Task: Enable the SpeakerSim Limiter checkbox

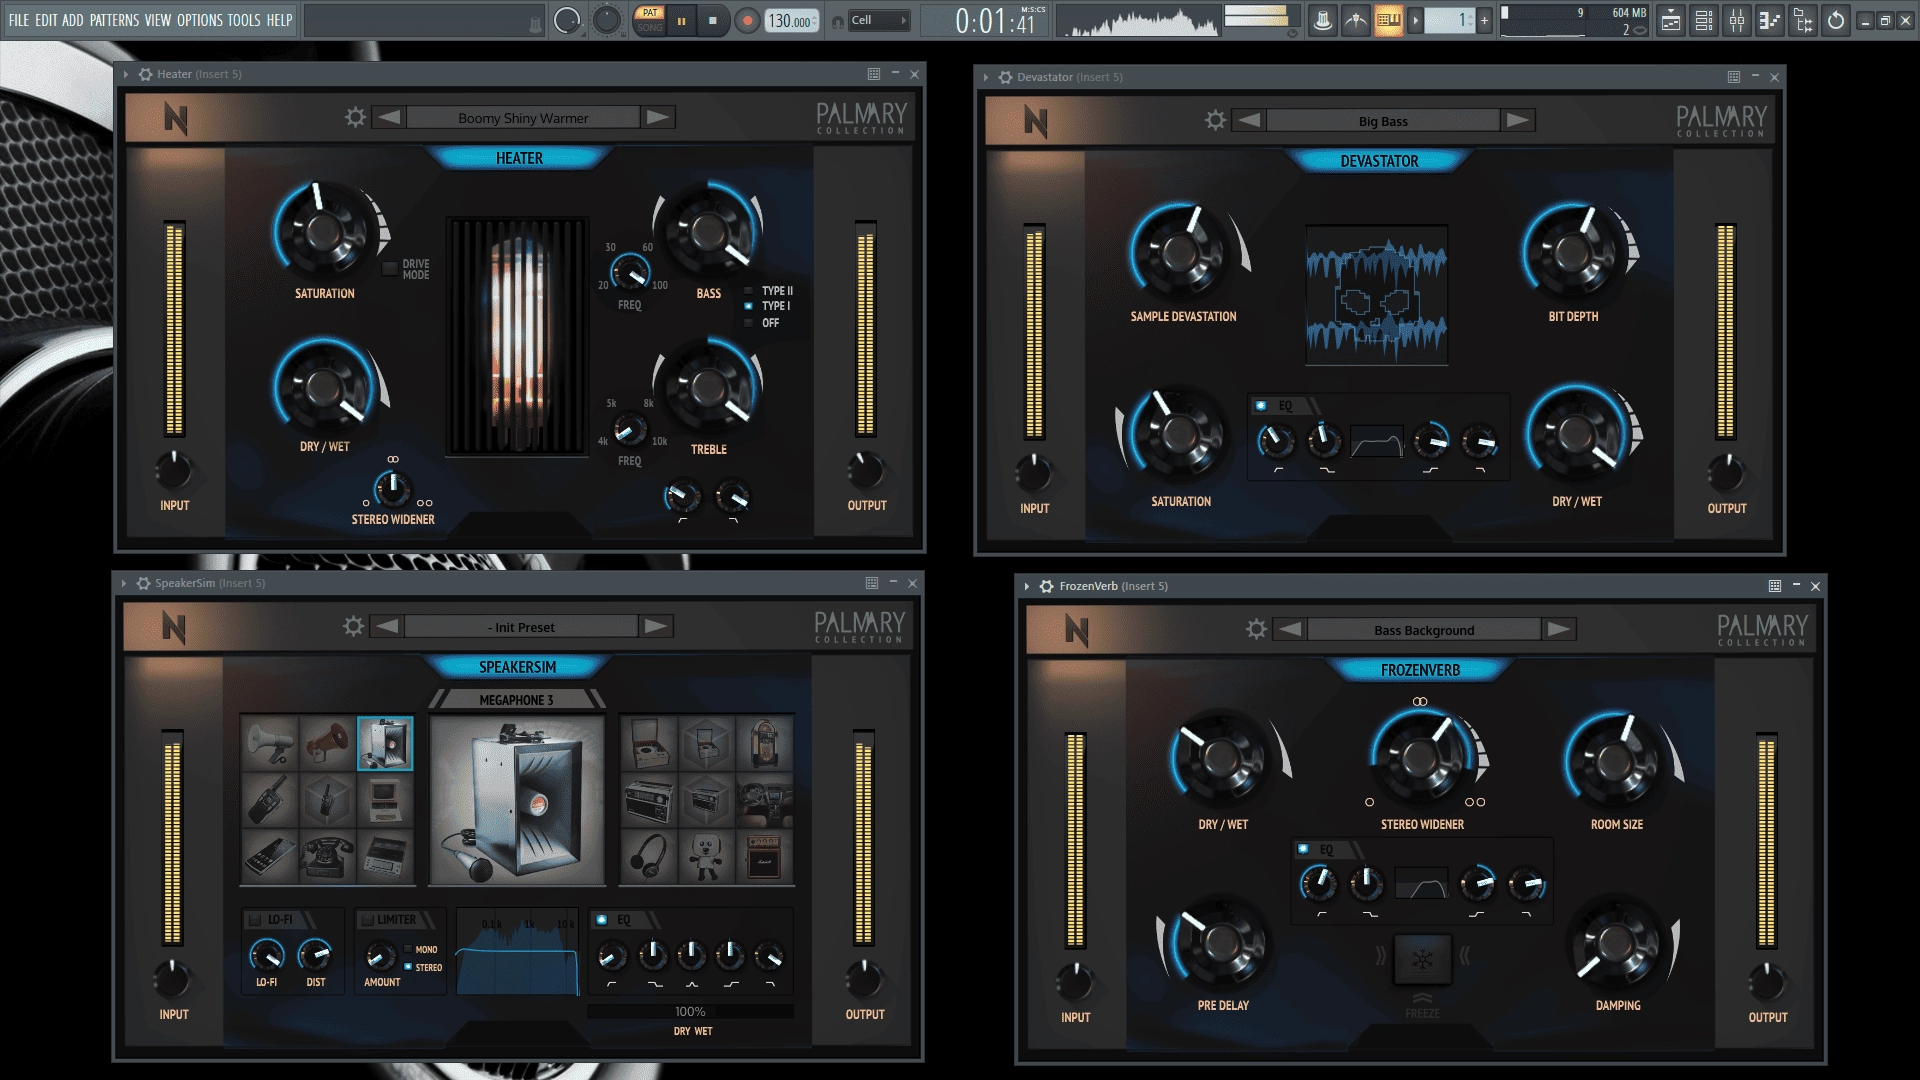Action: click(x=367, y=920)
